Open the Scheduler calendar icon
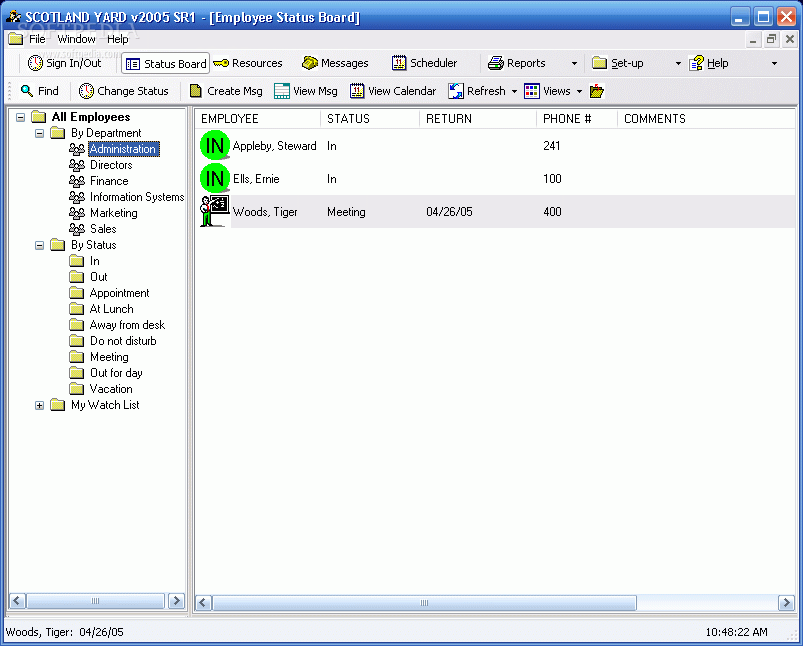This screenshot has height=646, width=803. 398,63
